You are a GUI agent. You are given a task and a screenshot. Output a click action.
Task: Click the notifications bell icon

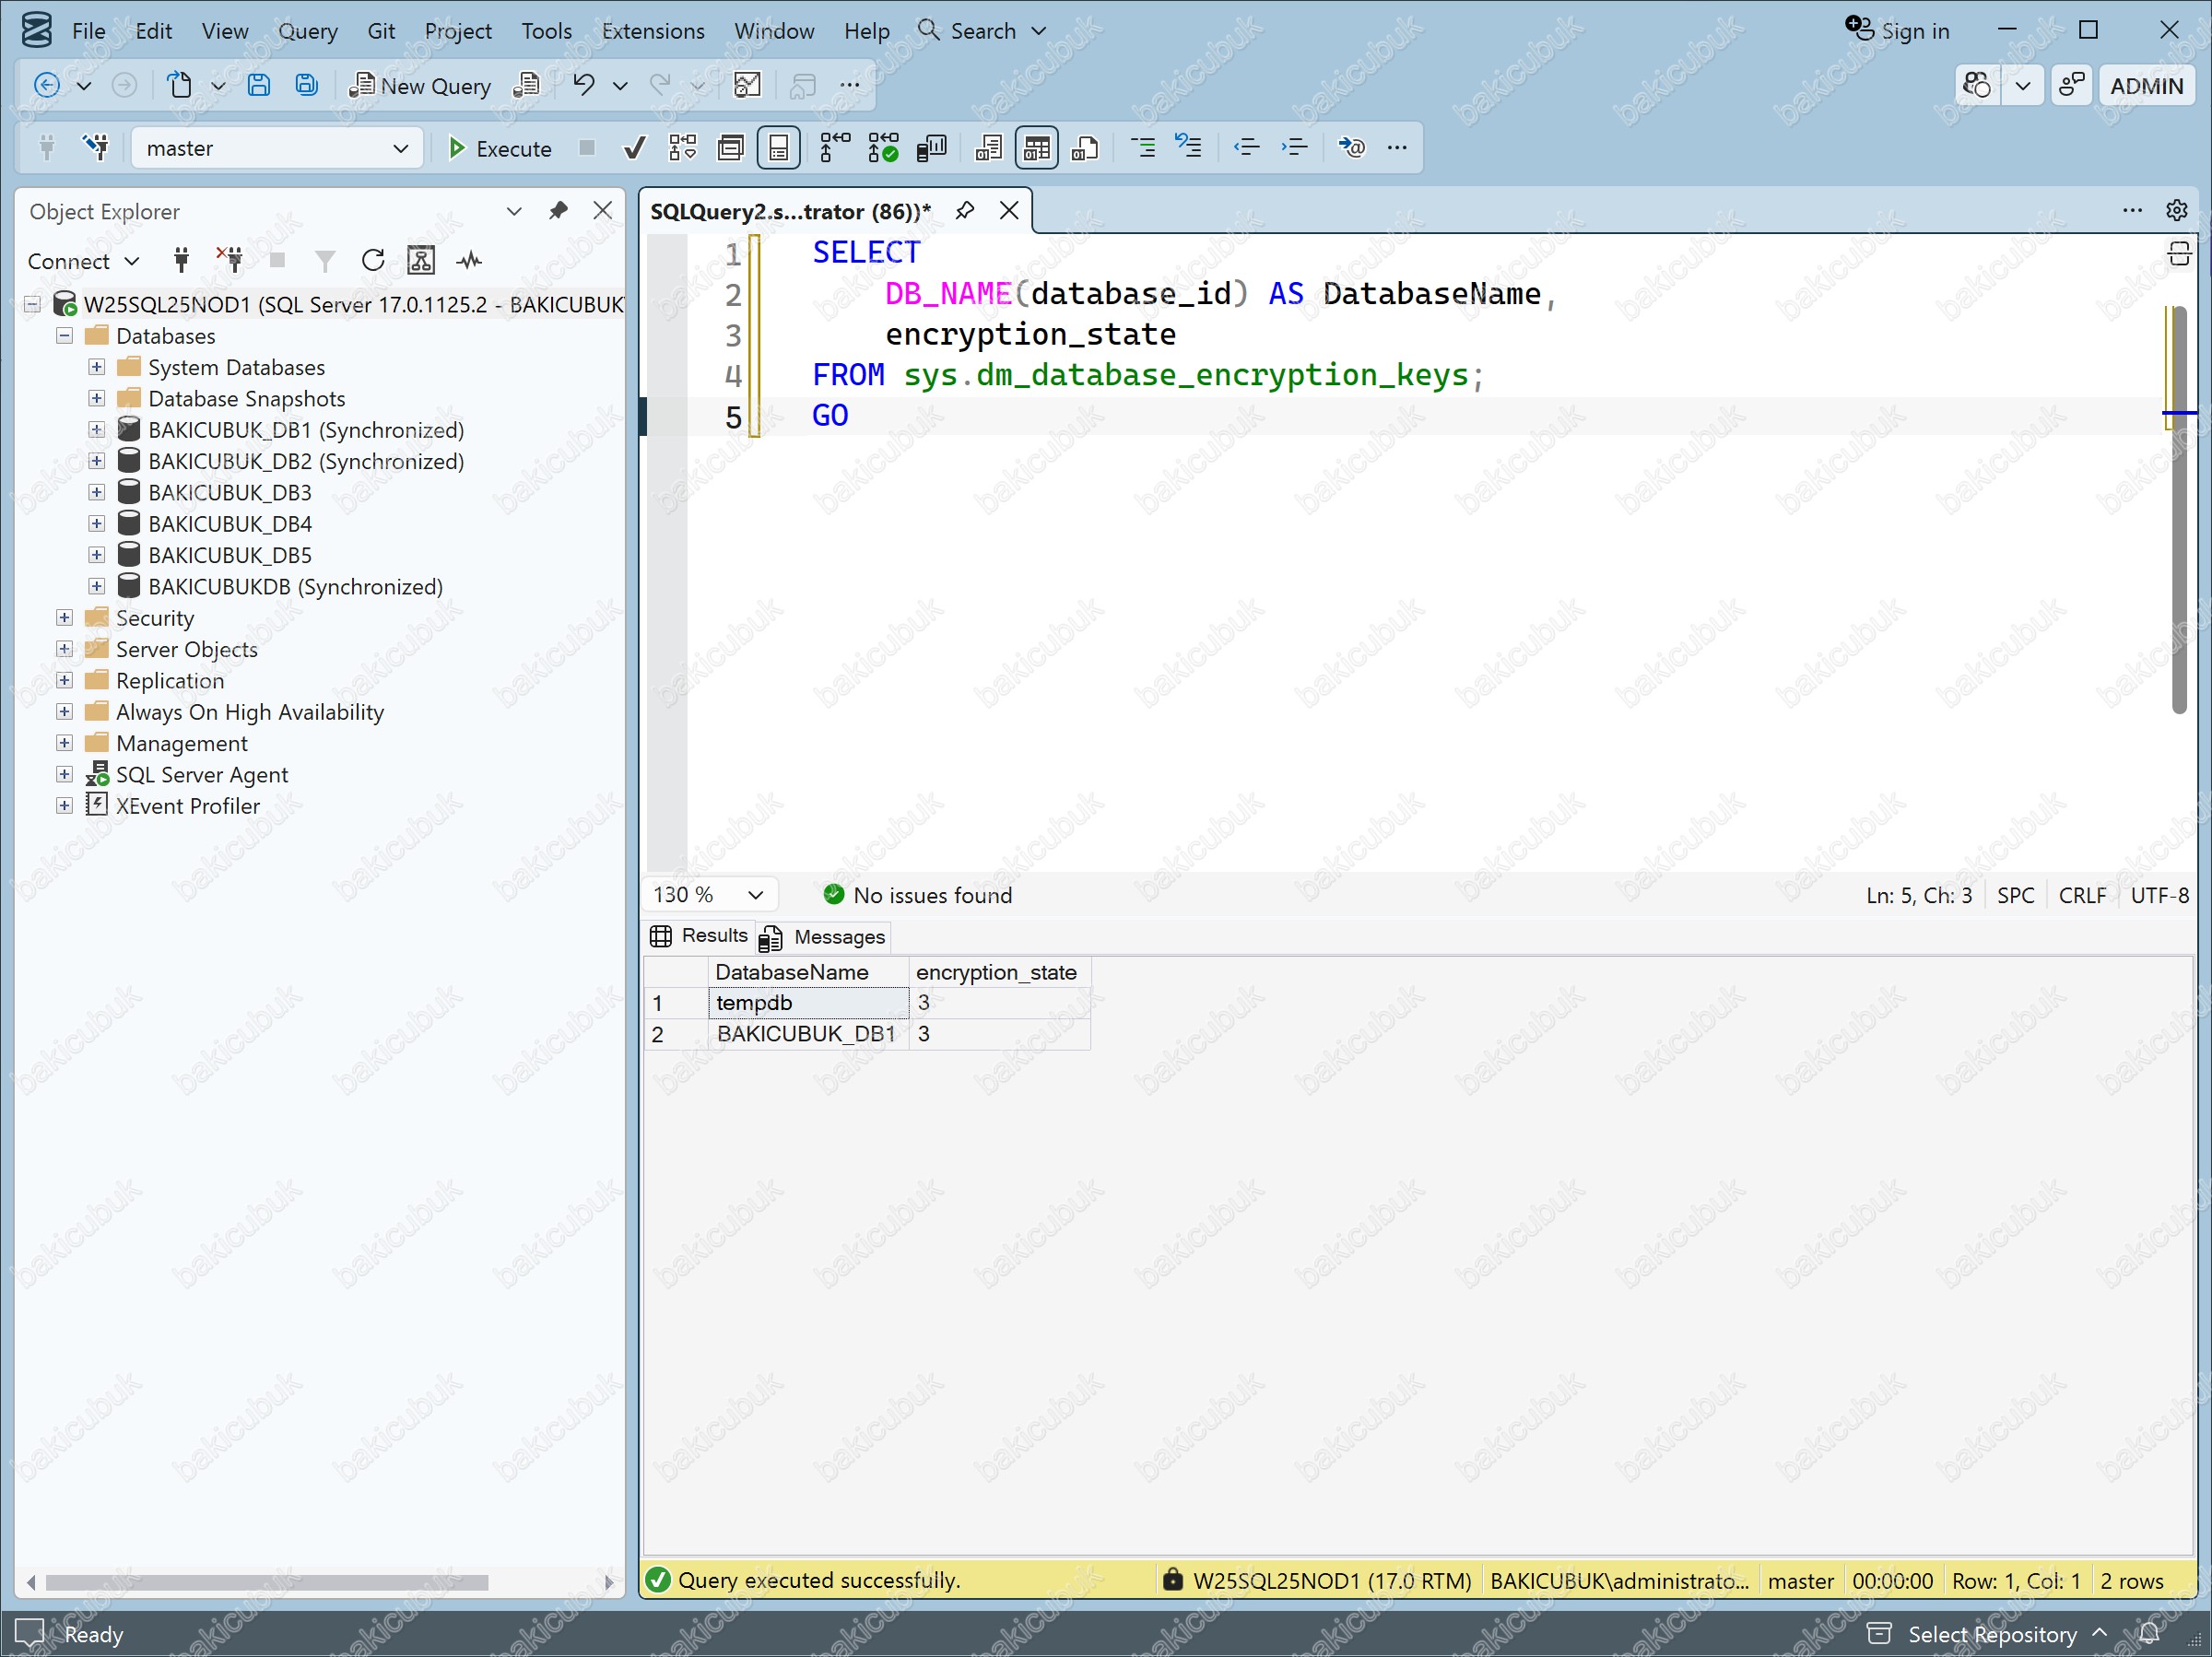pos(2148,1634)
